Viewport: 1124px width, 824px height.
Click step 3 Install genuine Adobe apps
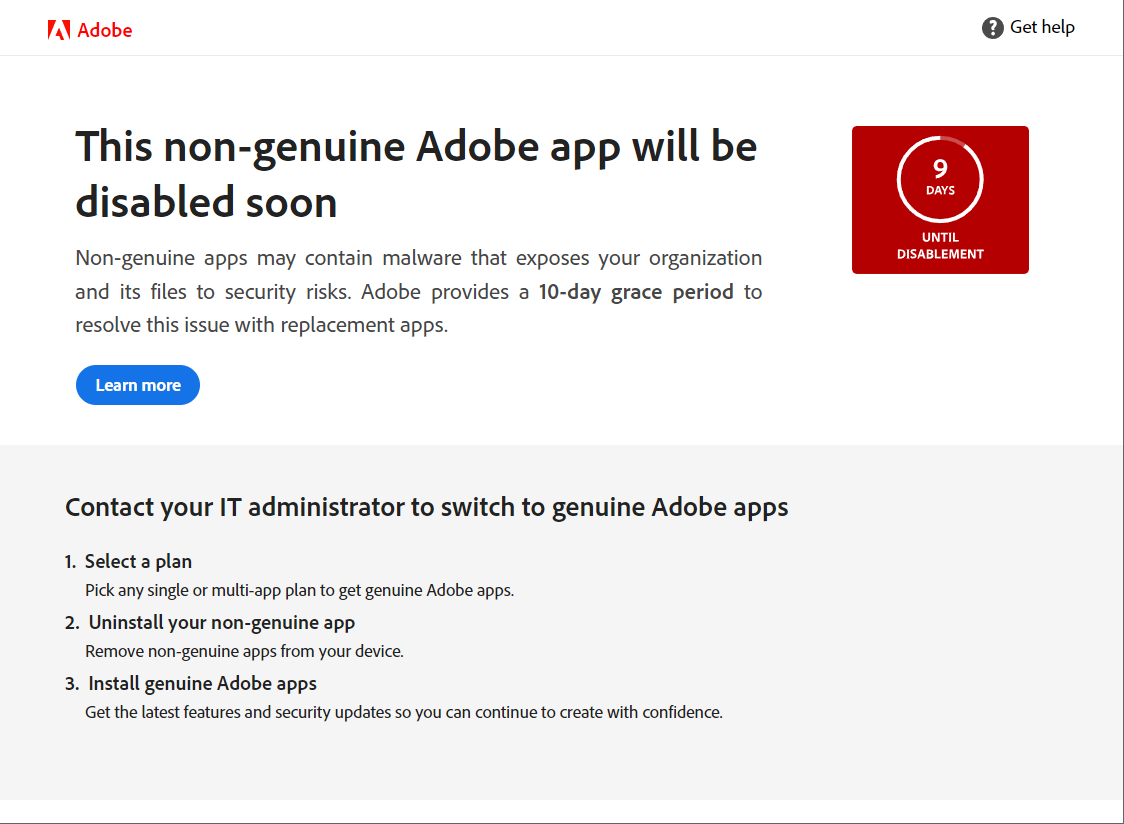click(x=202, y=683)
